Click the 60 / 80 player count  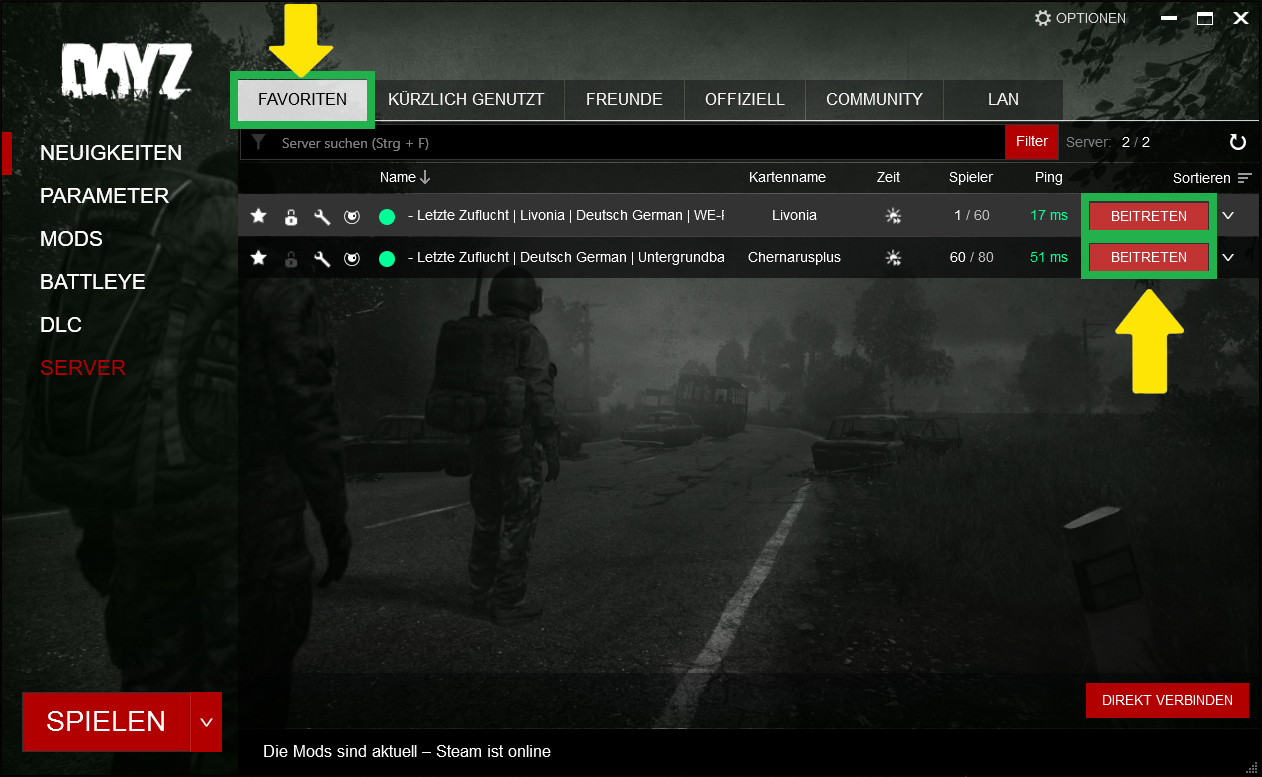[971, 257]
